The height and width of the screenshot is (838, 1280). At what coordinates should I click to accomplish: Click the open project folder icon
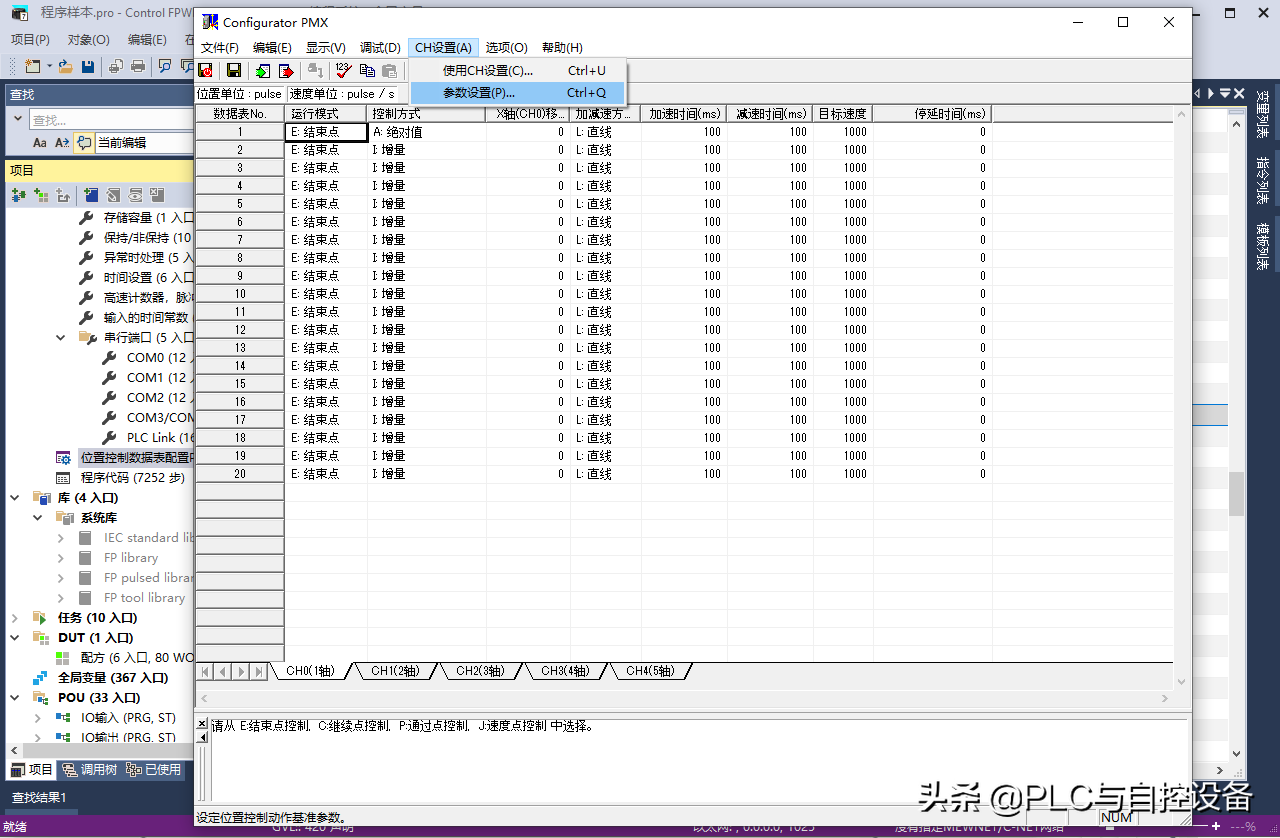(x=65, y=66)
